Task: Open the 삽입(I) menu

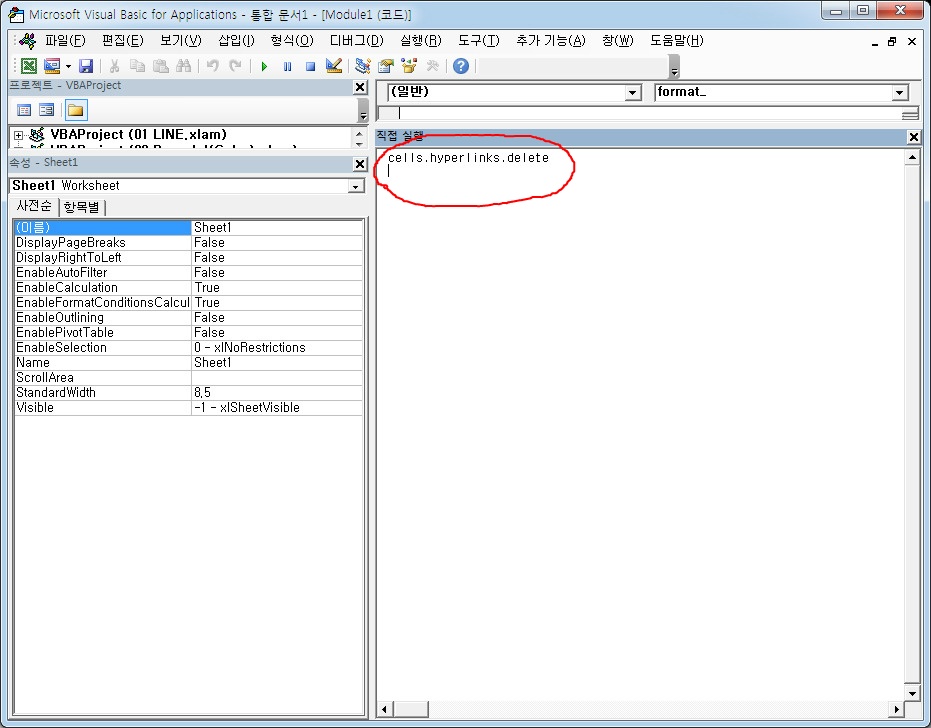Action: tap(236, 40)
